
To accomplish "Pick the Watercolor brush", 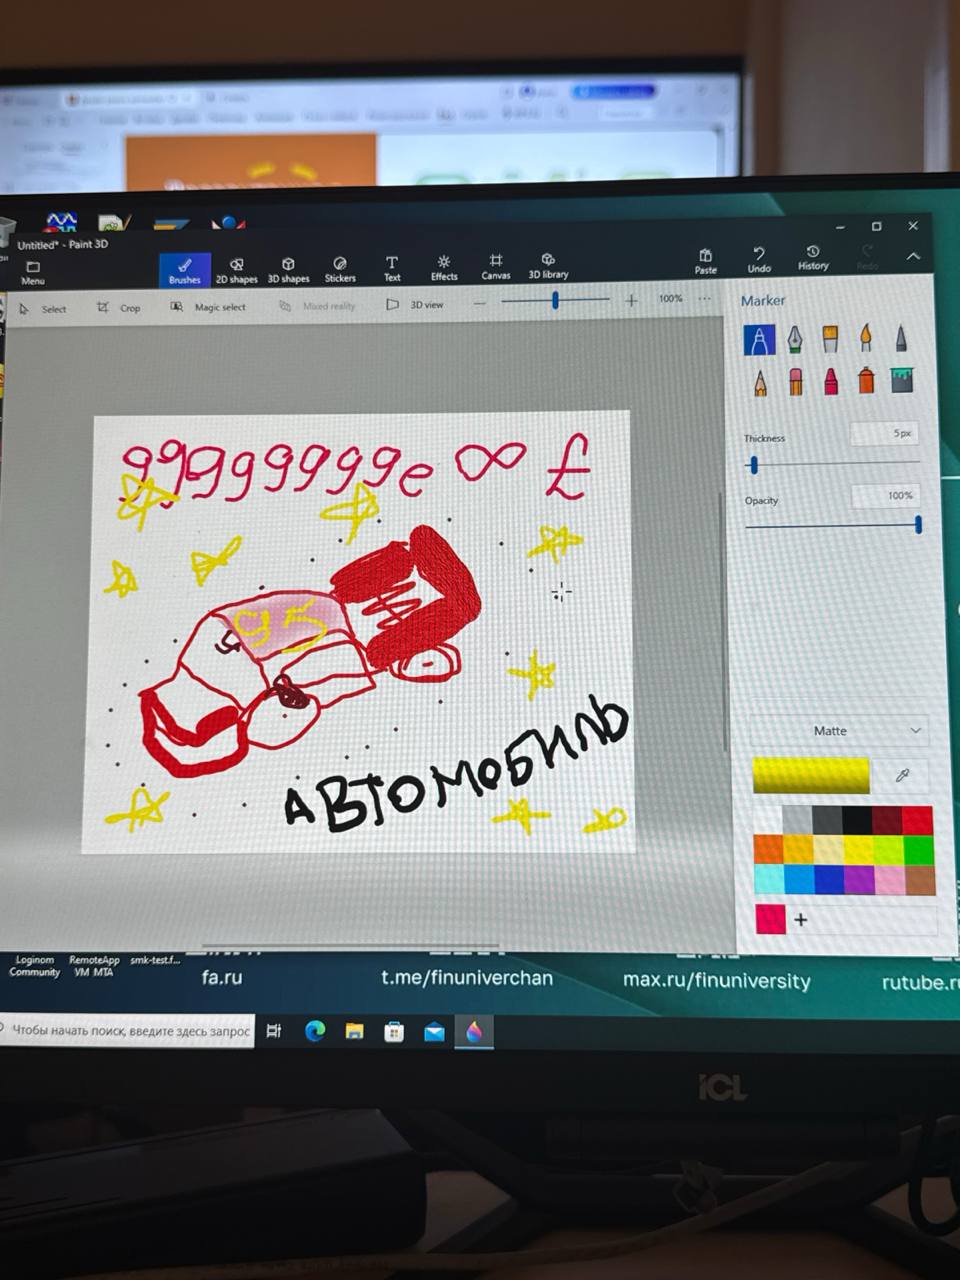I will [x=866, y=340].
